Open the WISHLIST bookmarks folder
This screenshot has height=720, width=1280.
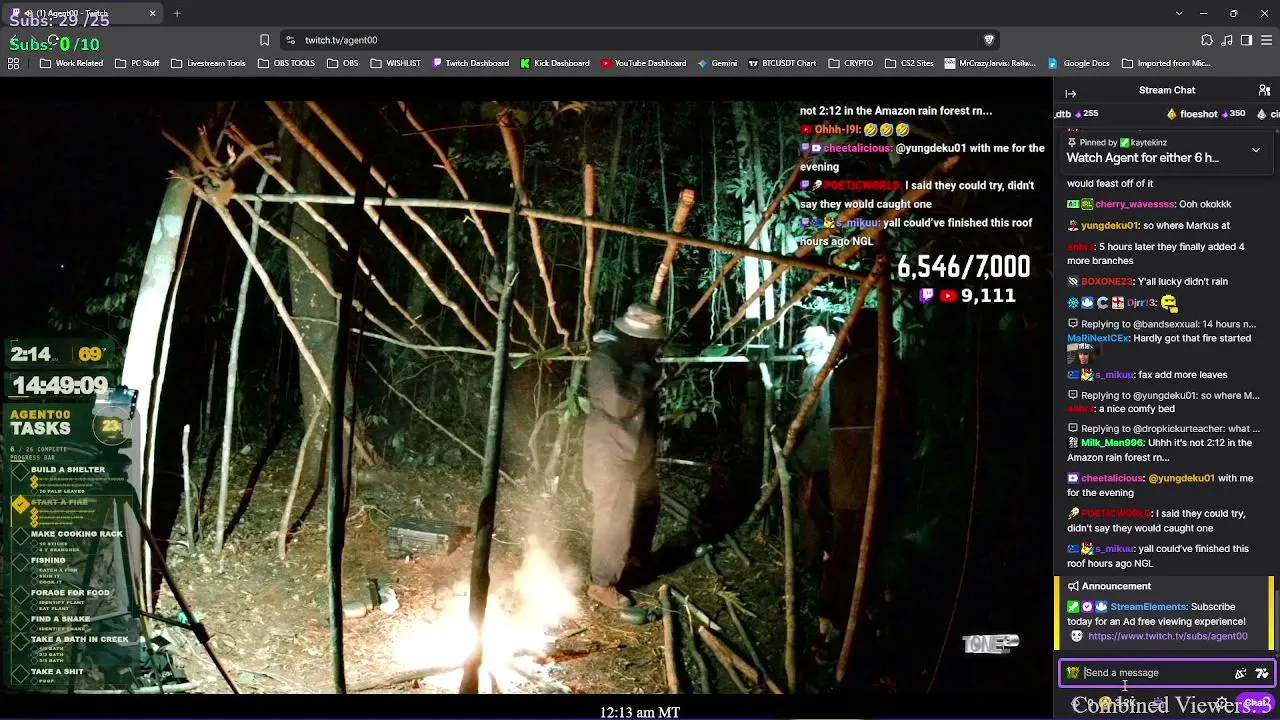[x=395, y=63]
